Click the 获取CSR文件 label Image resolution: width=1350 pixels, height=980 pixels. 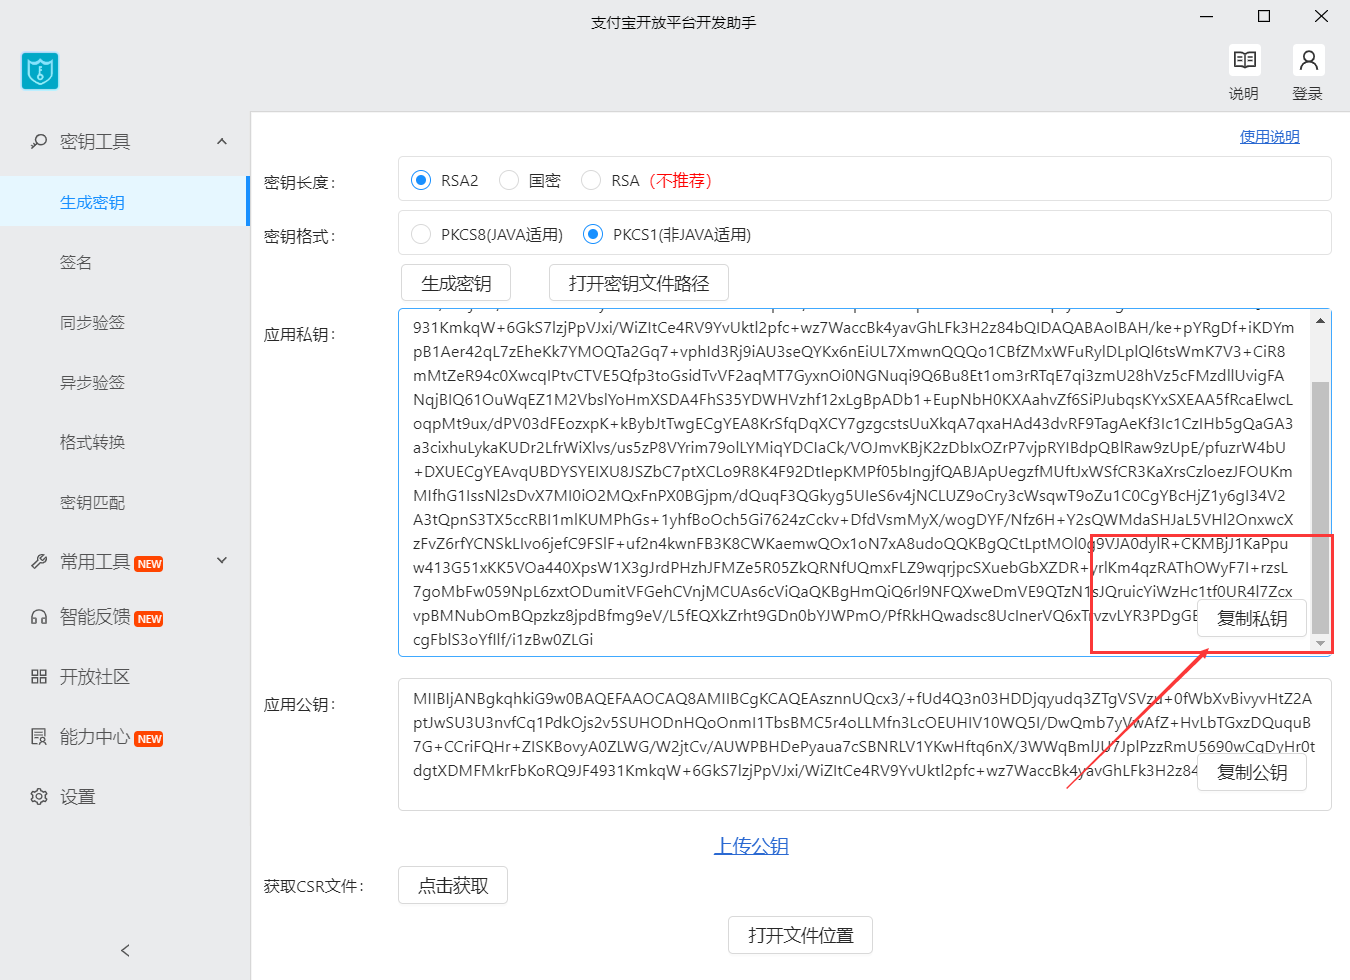click(x=314, y=886)
